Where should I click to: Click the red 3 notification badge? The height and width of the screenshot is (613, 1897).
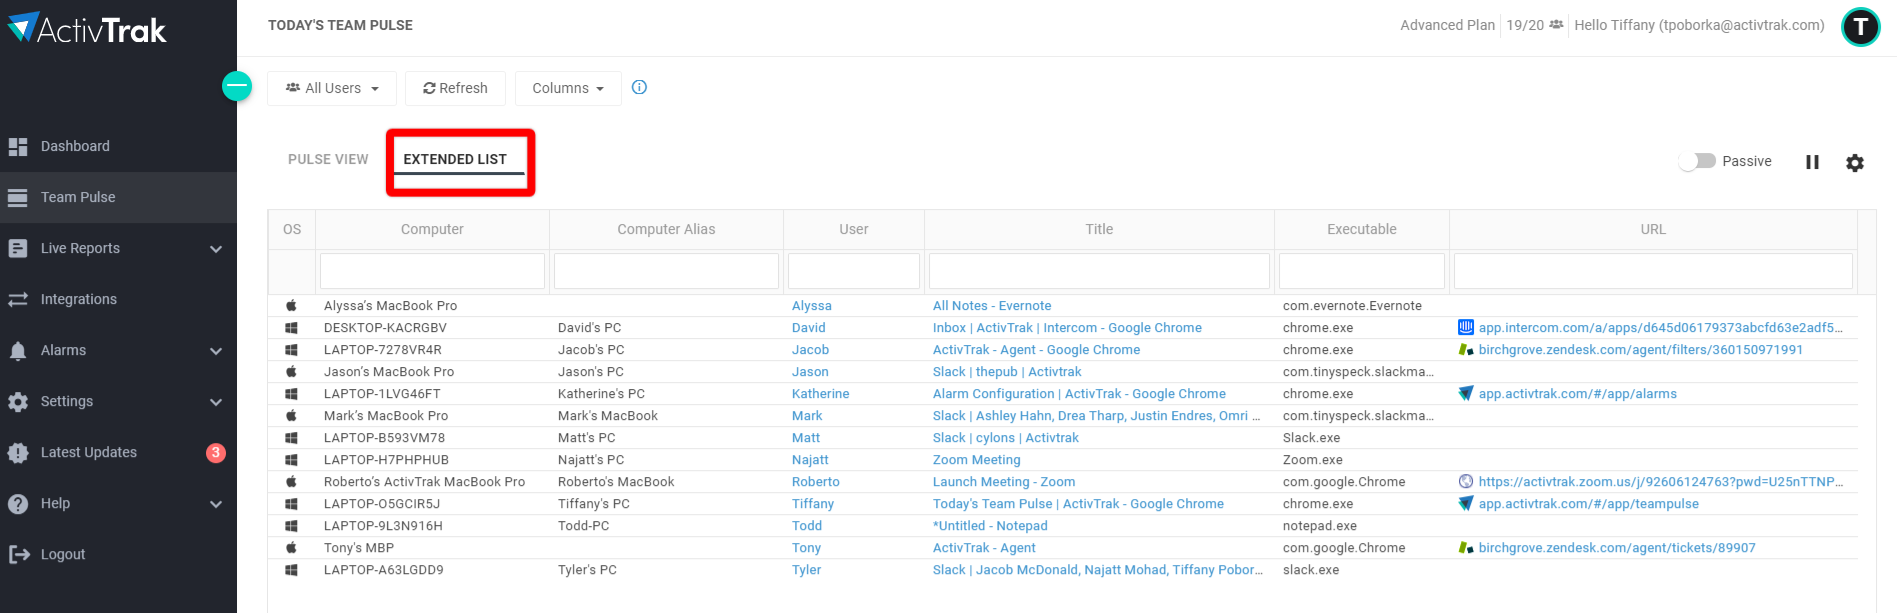pos(215,453)
